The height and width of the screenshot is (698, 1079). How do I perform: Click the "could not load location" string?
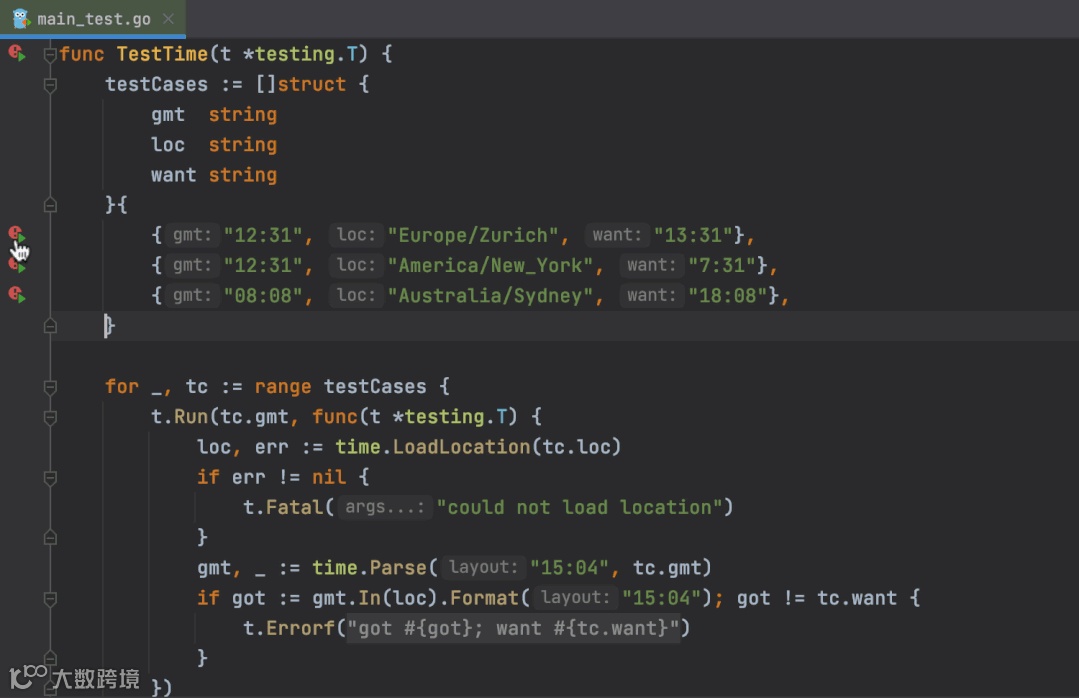click(579, 507)
